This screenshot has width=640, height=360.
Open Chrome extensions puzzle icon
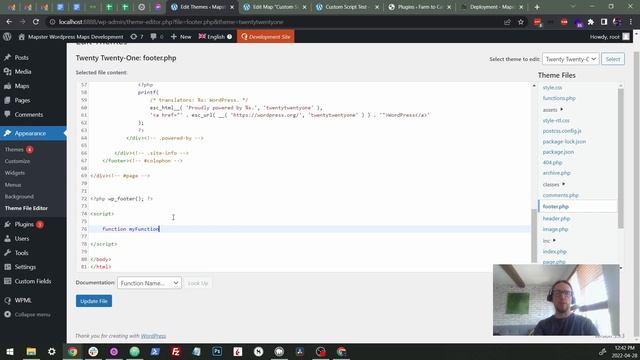coord(591,22)
